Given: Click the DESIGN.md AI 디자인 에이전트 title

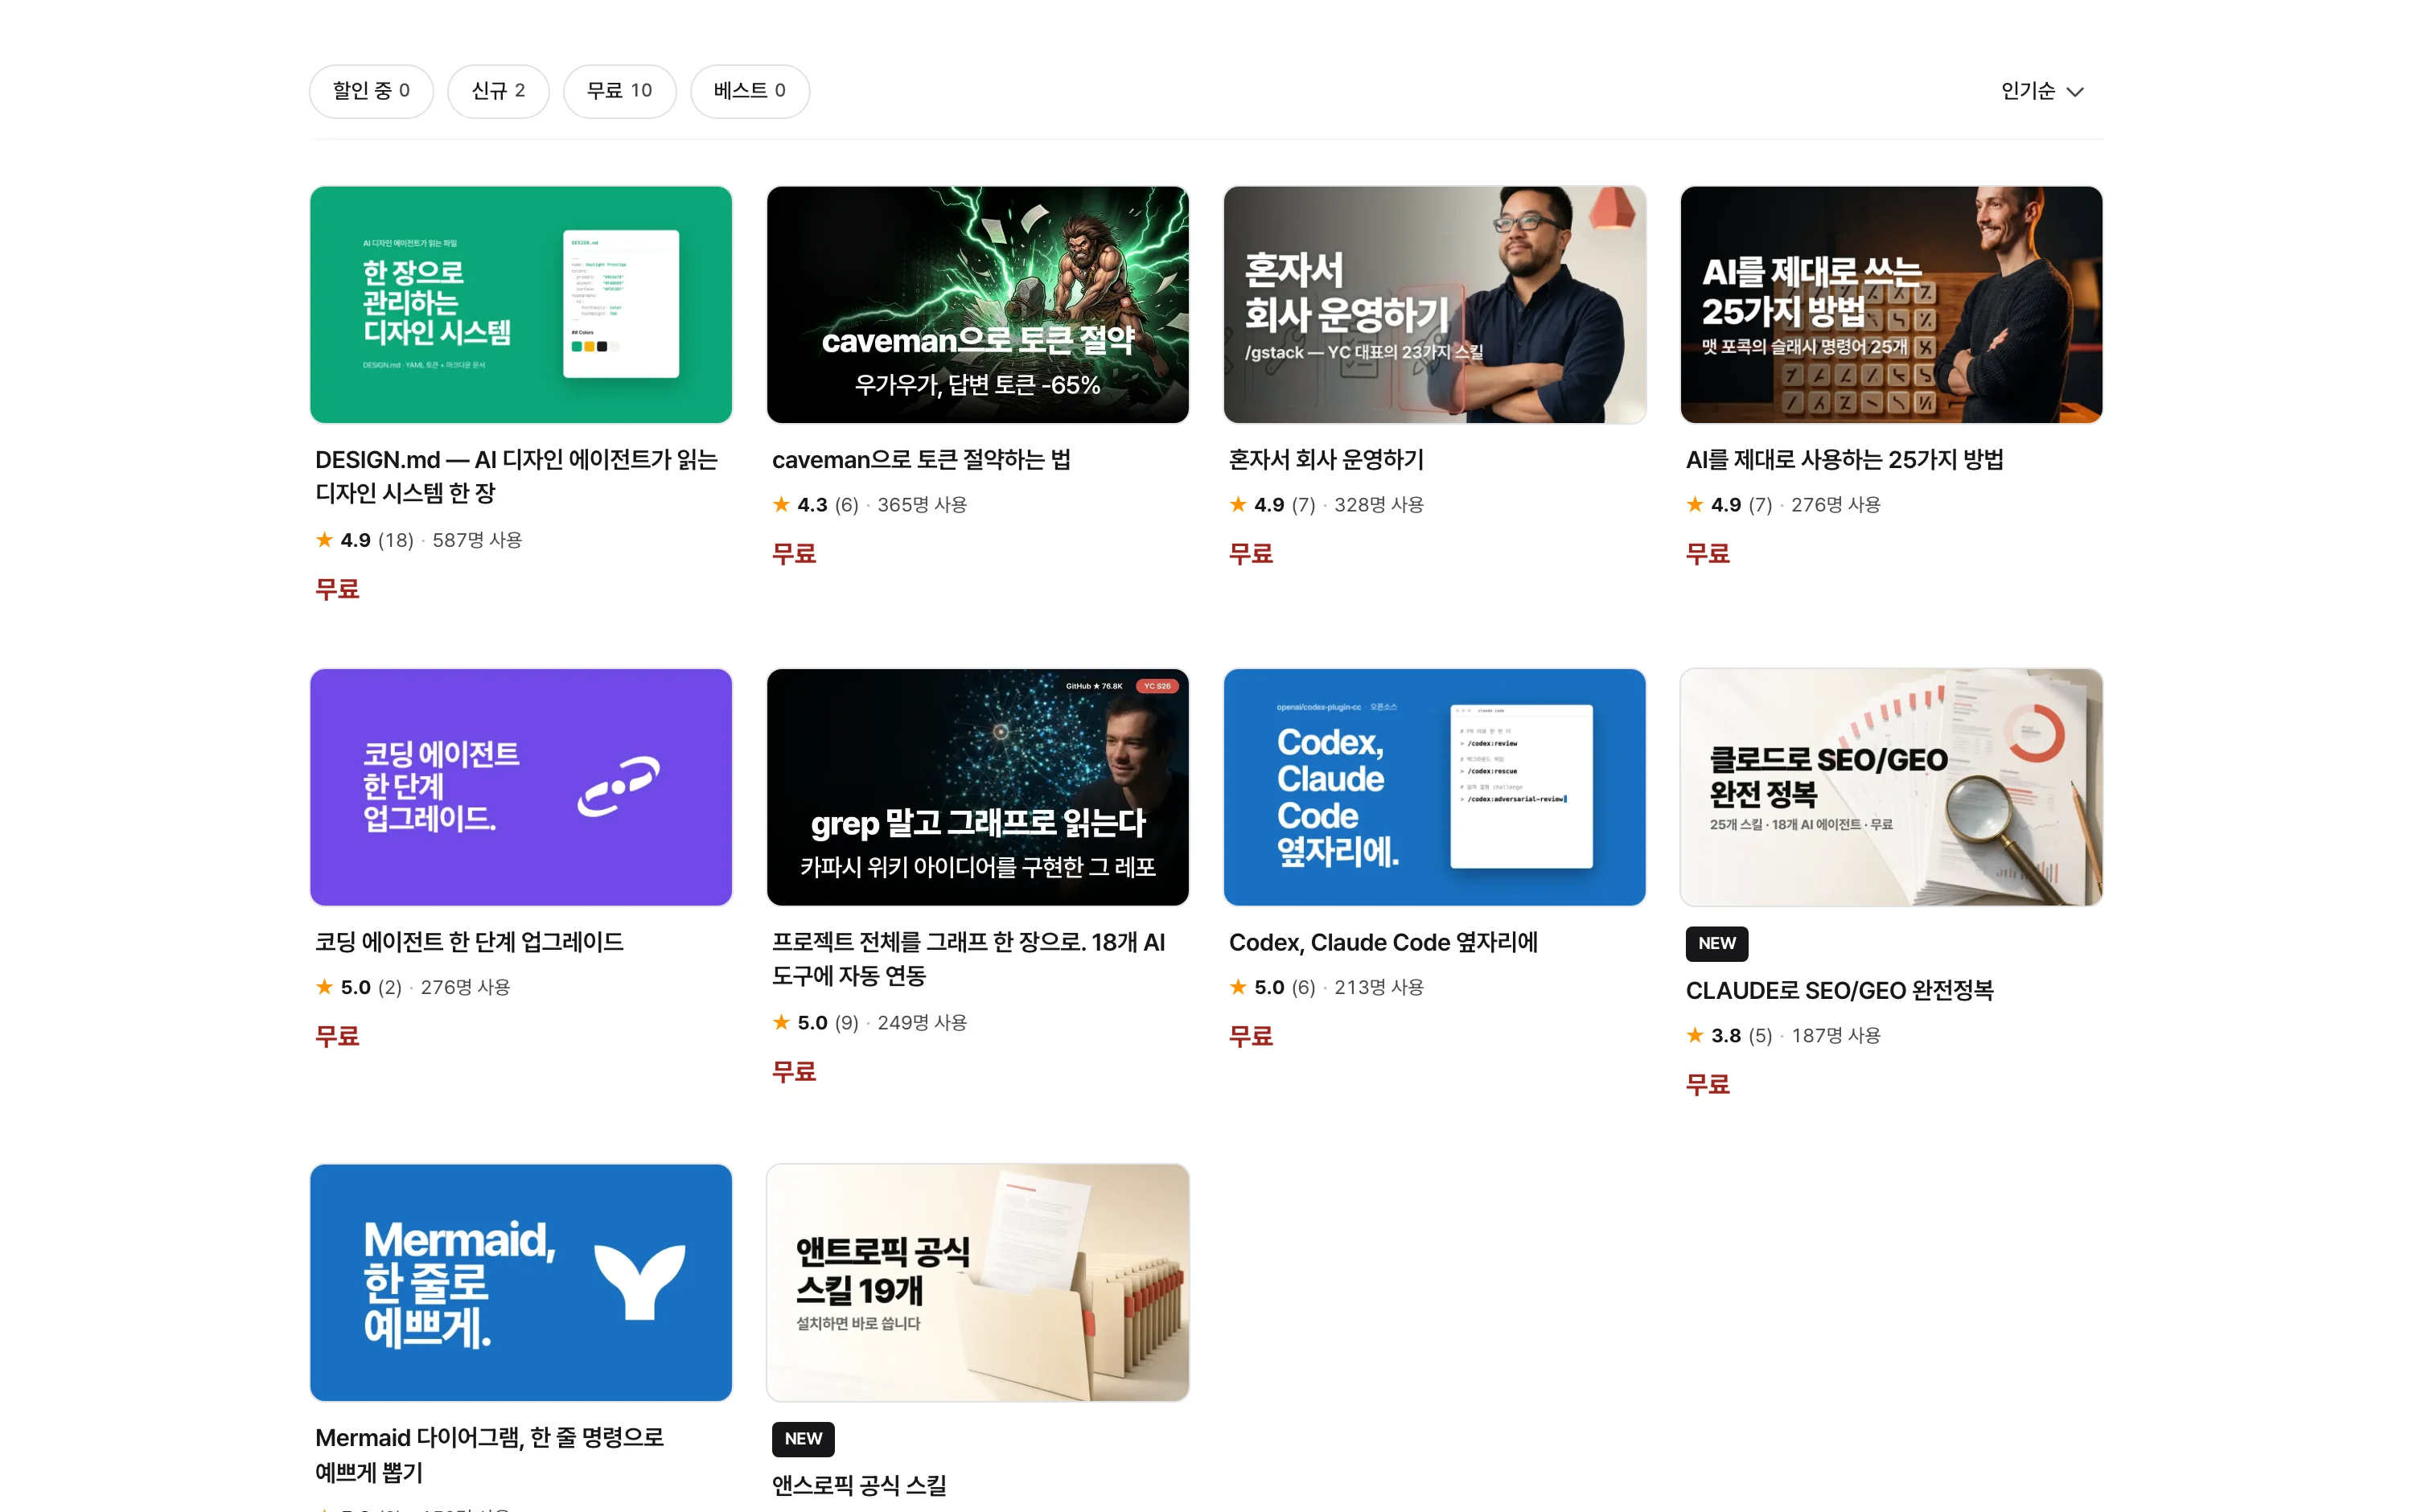Looking at the screenshot, I should click(516, 476).
